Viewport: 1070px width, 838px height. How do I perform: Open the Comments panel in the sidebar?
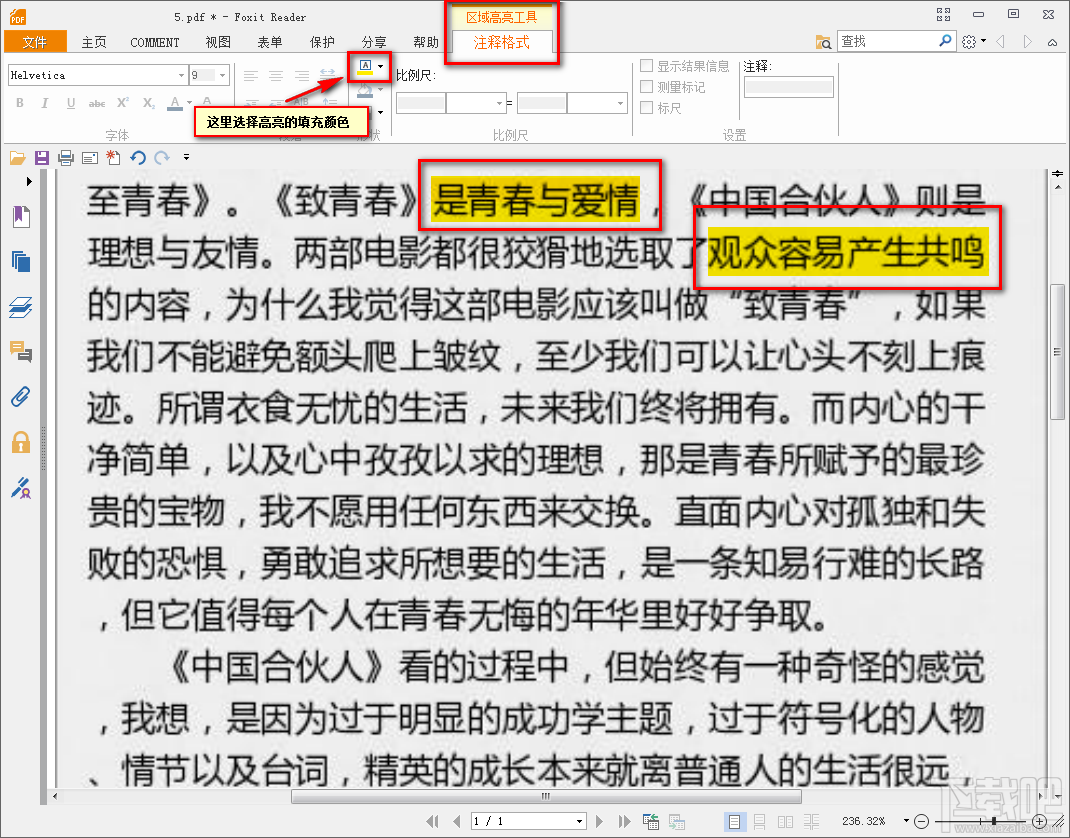(20, 352)
